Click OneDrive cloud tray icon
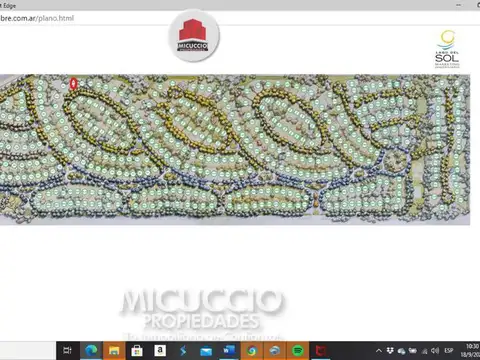 click(402, 351)
